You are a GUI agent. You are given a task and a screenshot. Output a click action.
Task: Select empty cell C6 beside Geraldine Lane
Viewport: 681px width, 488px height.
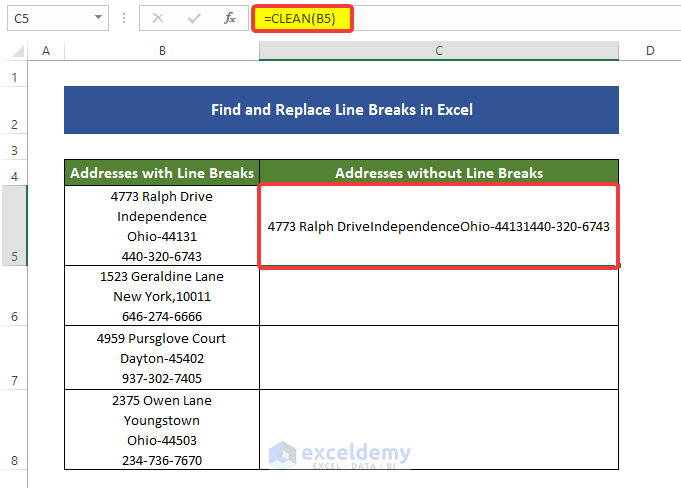(439, 296)
